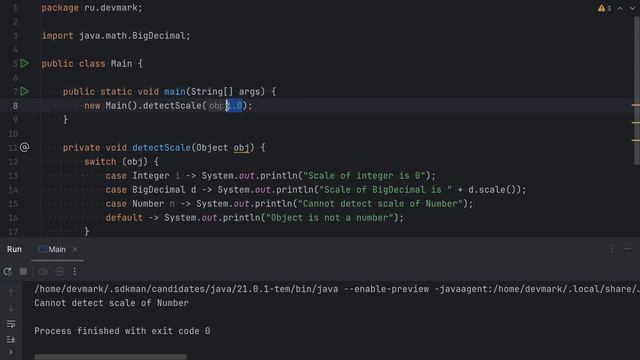Open Run tool window options menu

[x=611, y=249]
